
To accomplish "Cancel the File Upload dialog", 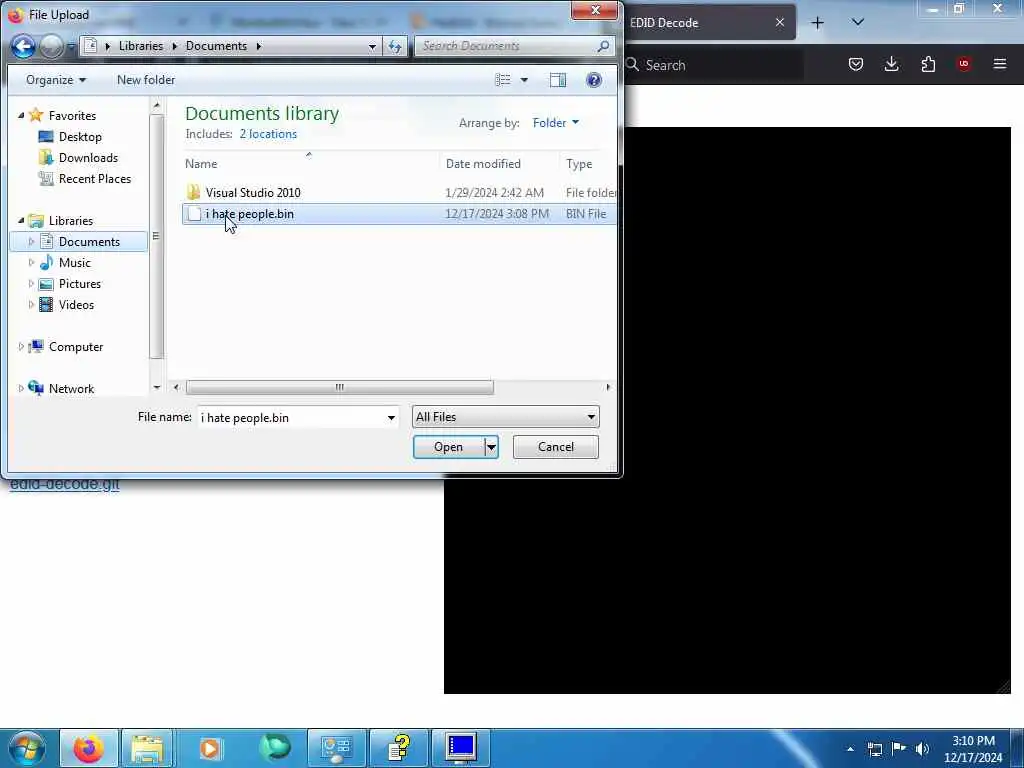I will click(556, 447).
